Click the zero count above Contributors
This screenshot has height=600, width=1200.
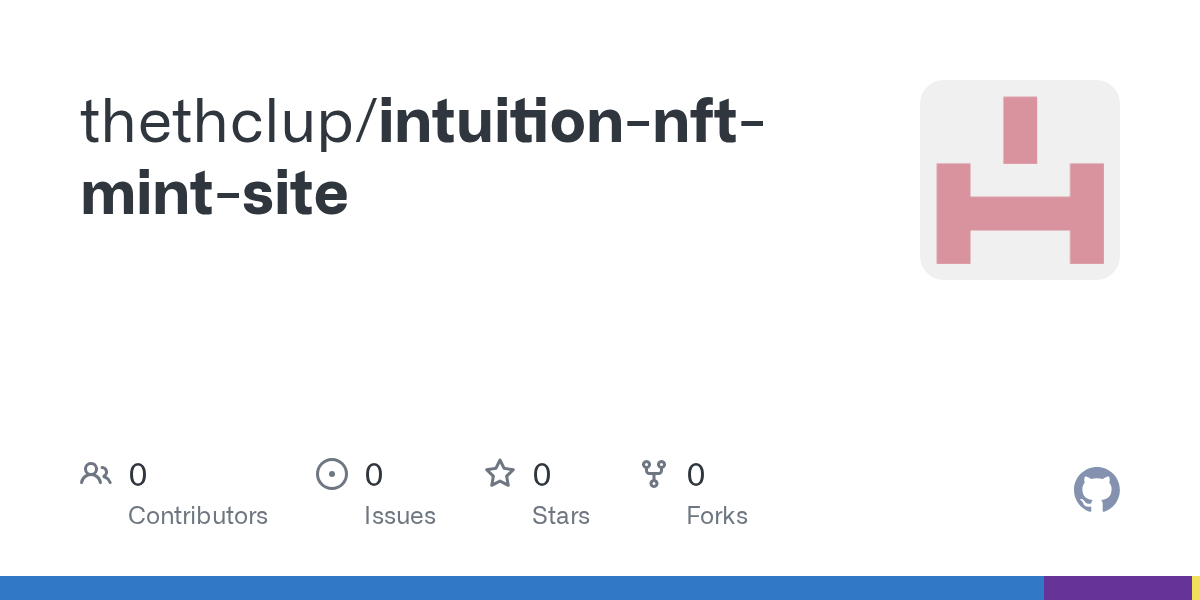(x=138, y=475)
